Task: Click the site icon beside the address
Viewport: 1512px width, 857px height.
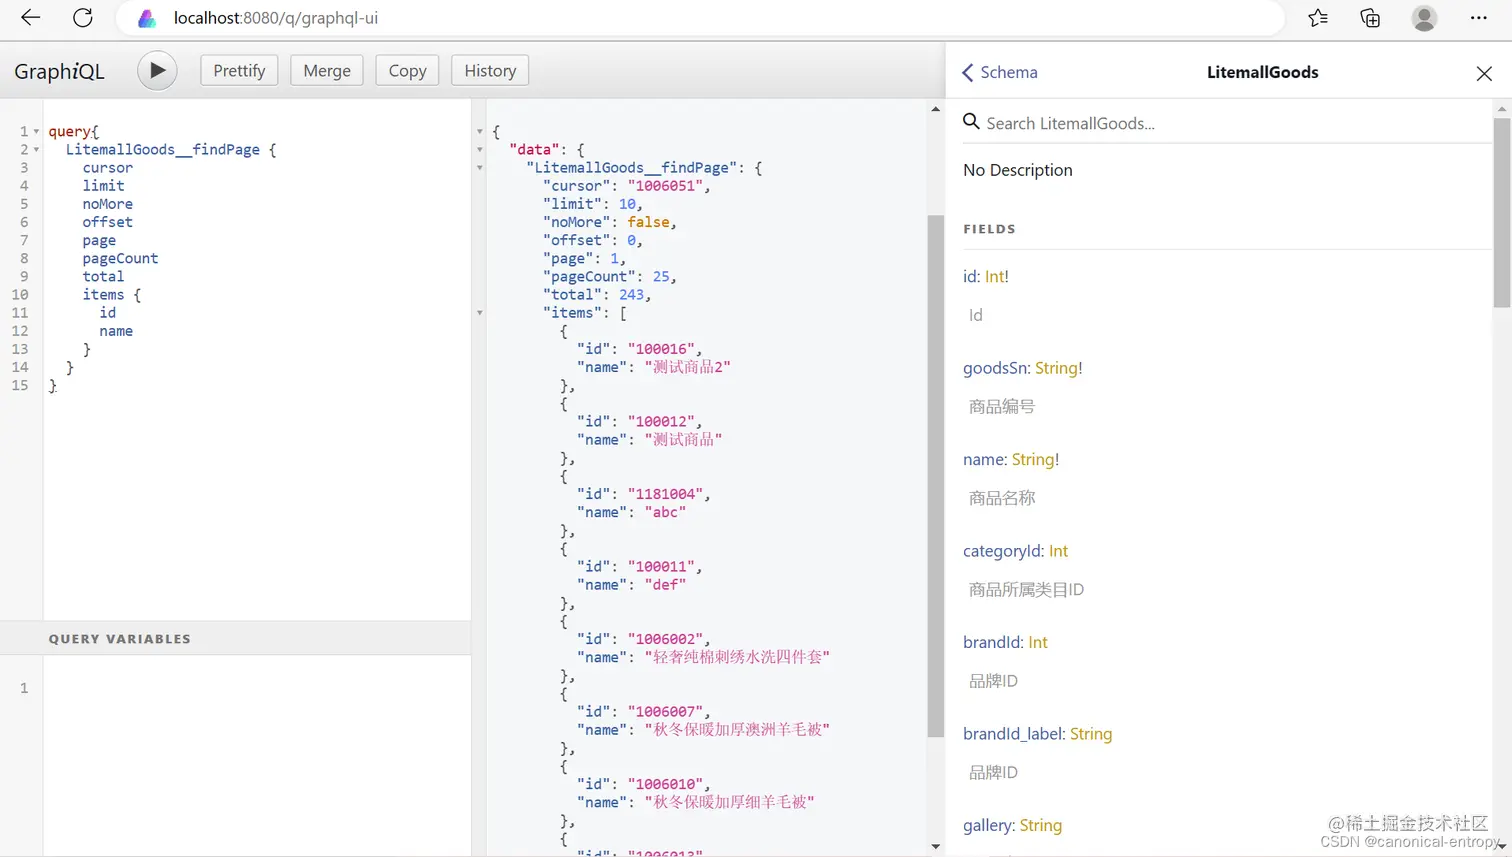Action: (x=147, y=18)
